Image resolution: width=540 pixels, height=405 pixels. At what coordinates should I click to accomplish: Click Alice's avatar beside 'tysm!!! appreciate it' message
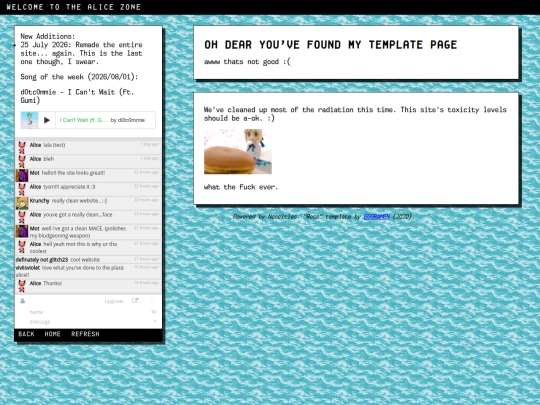22,189
